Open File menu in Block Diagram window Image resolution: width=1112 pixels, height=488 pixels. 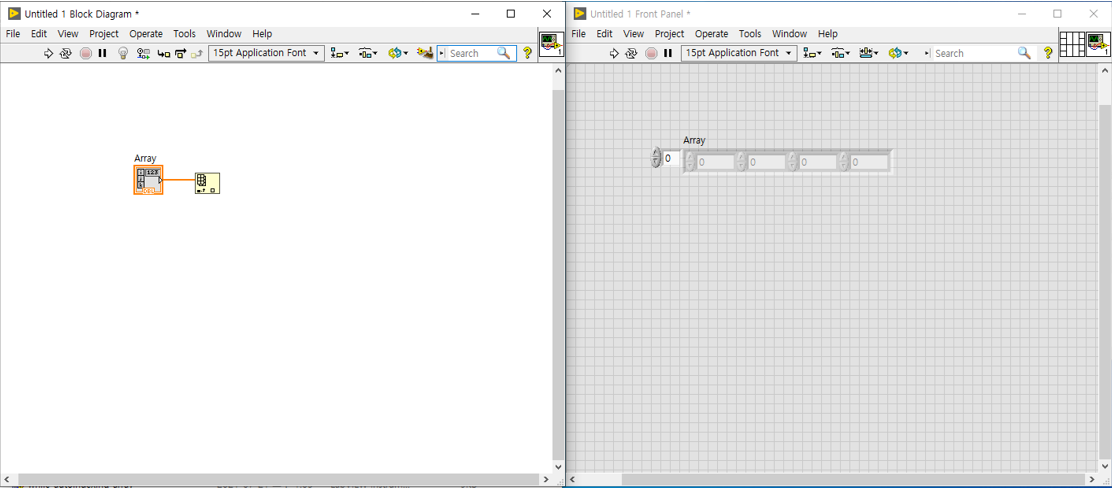[x=13, y=33]
